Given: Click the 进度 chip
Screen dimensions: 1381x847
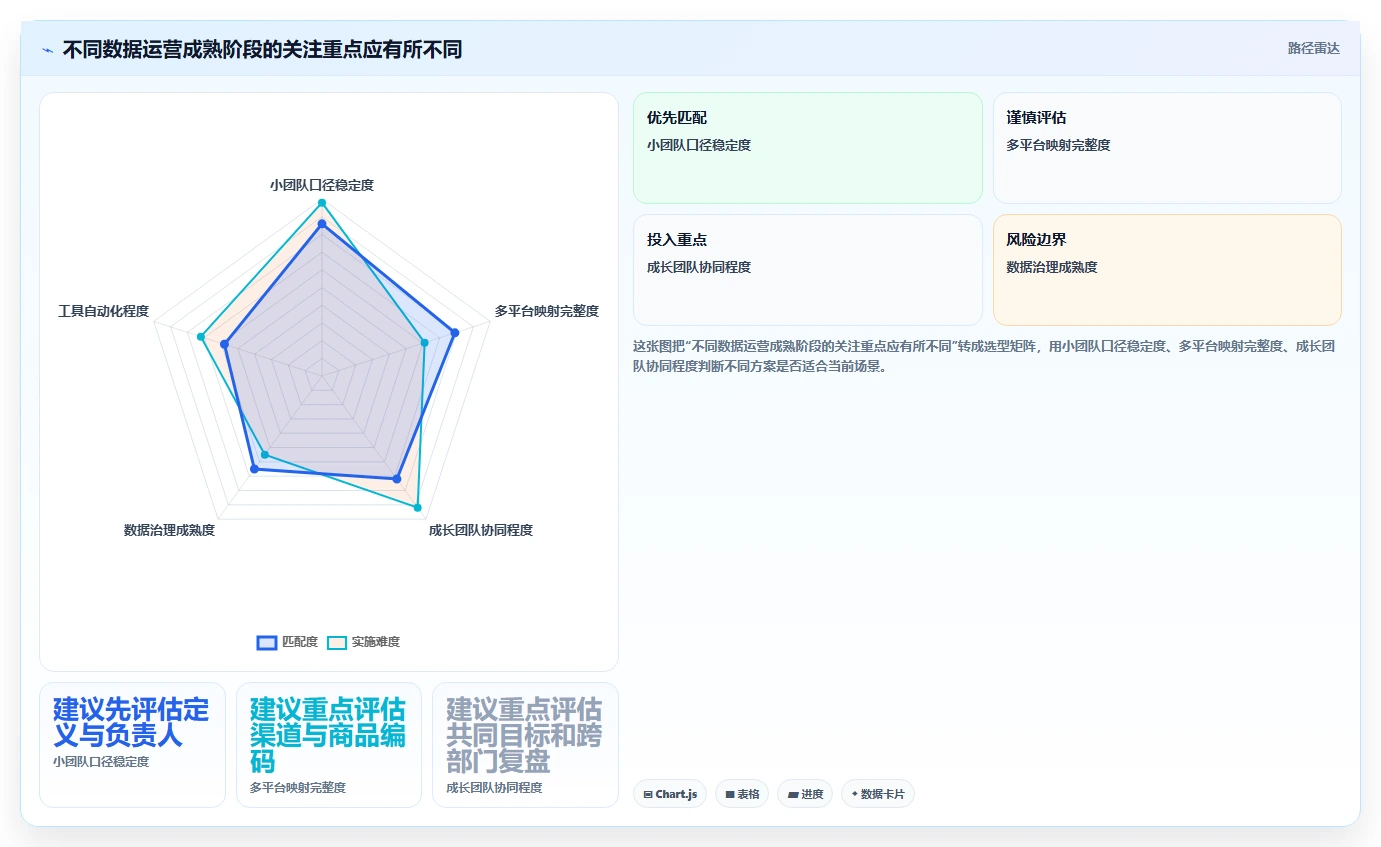Looking at the screenshot, I should (805, 794).
